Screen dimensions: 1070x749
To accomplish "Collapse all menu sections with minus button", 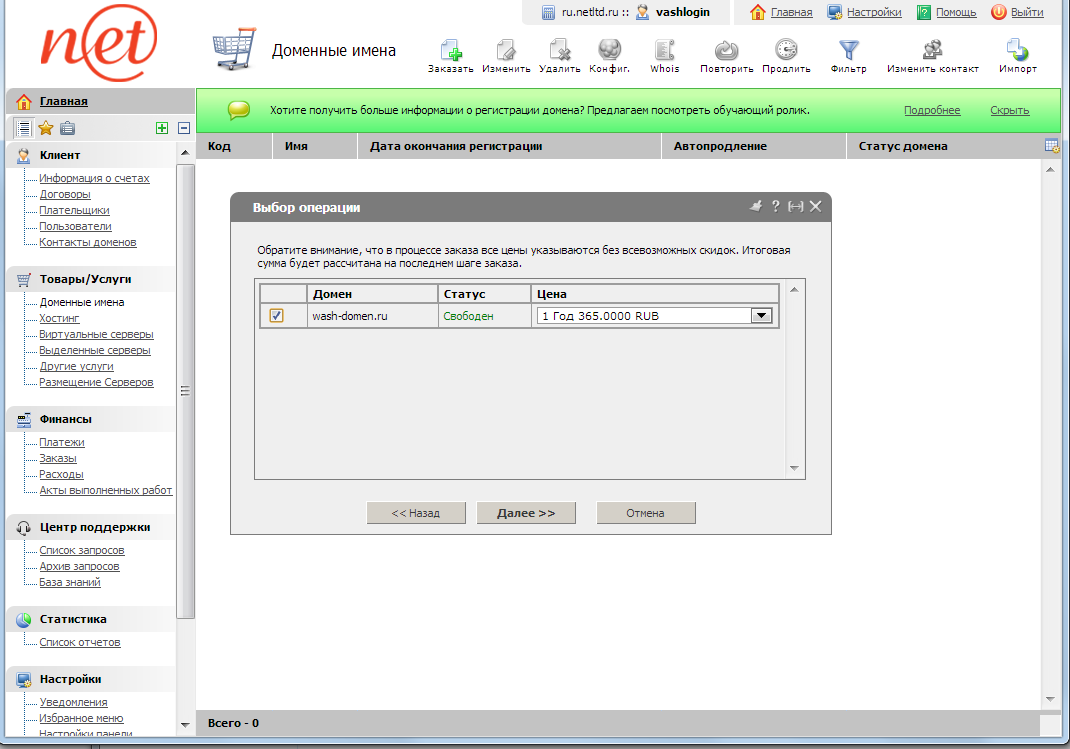I will point(184,128).
